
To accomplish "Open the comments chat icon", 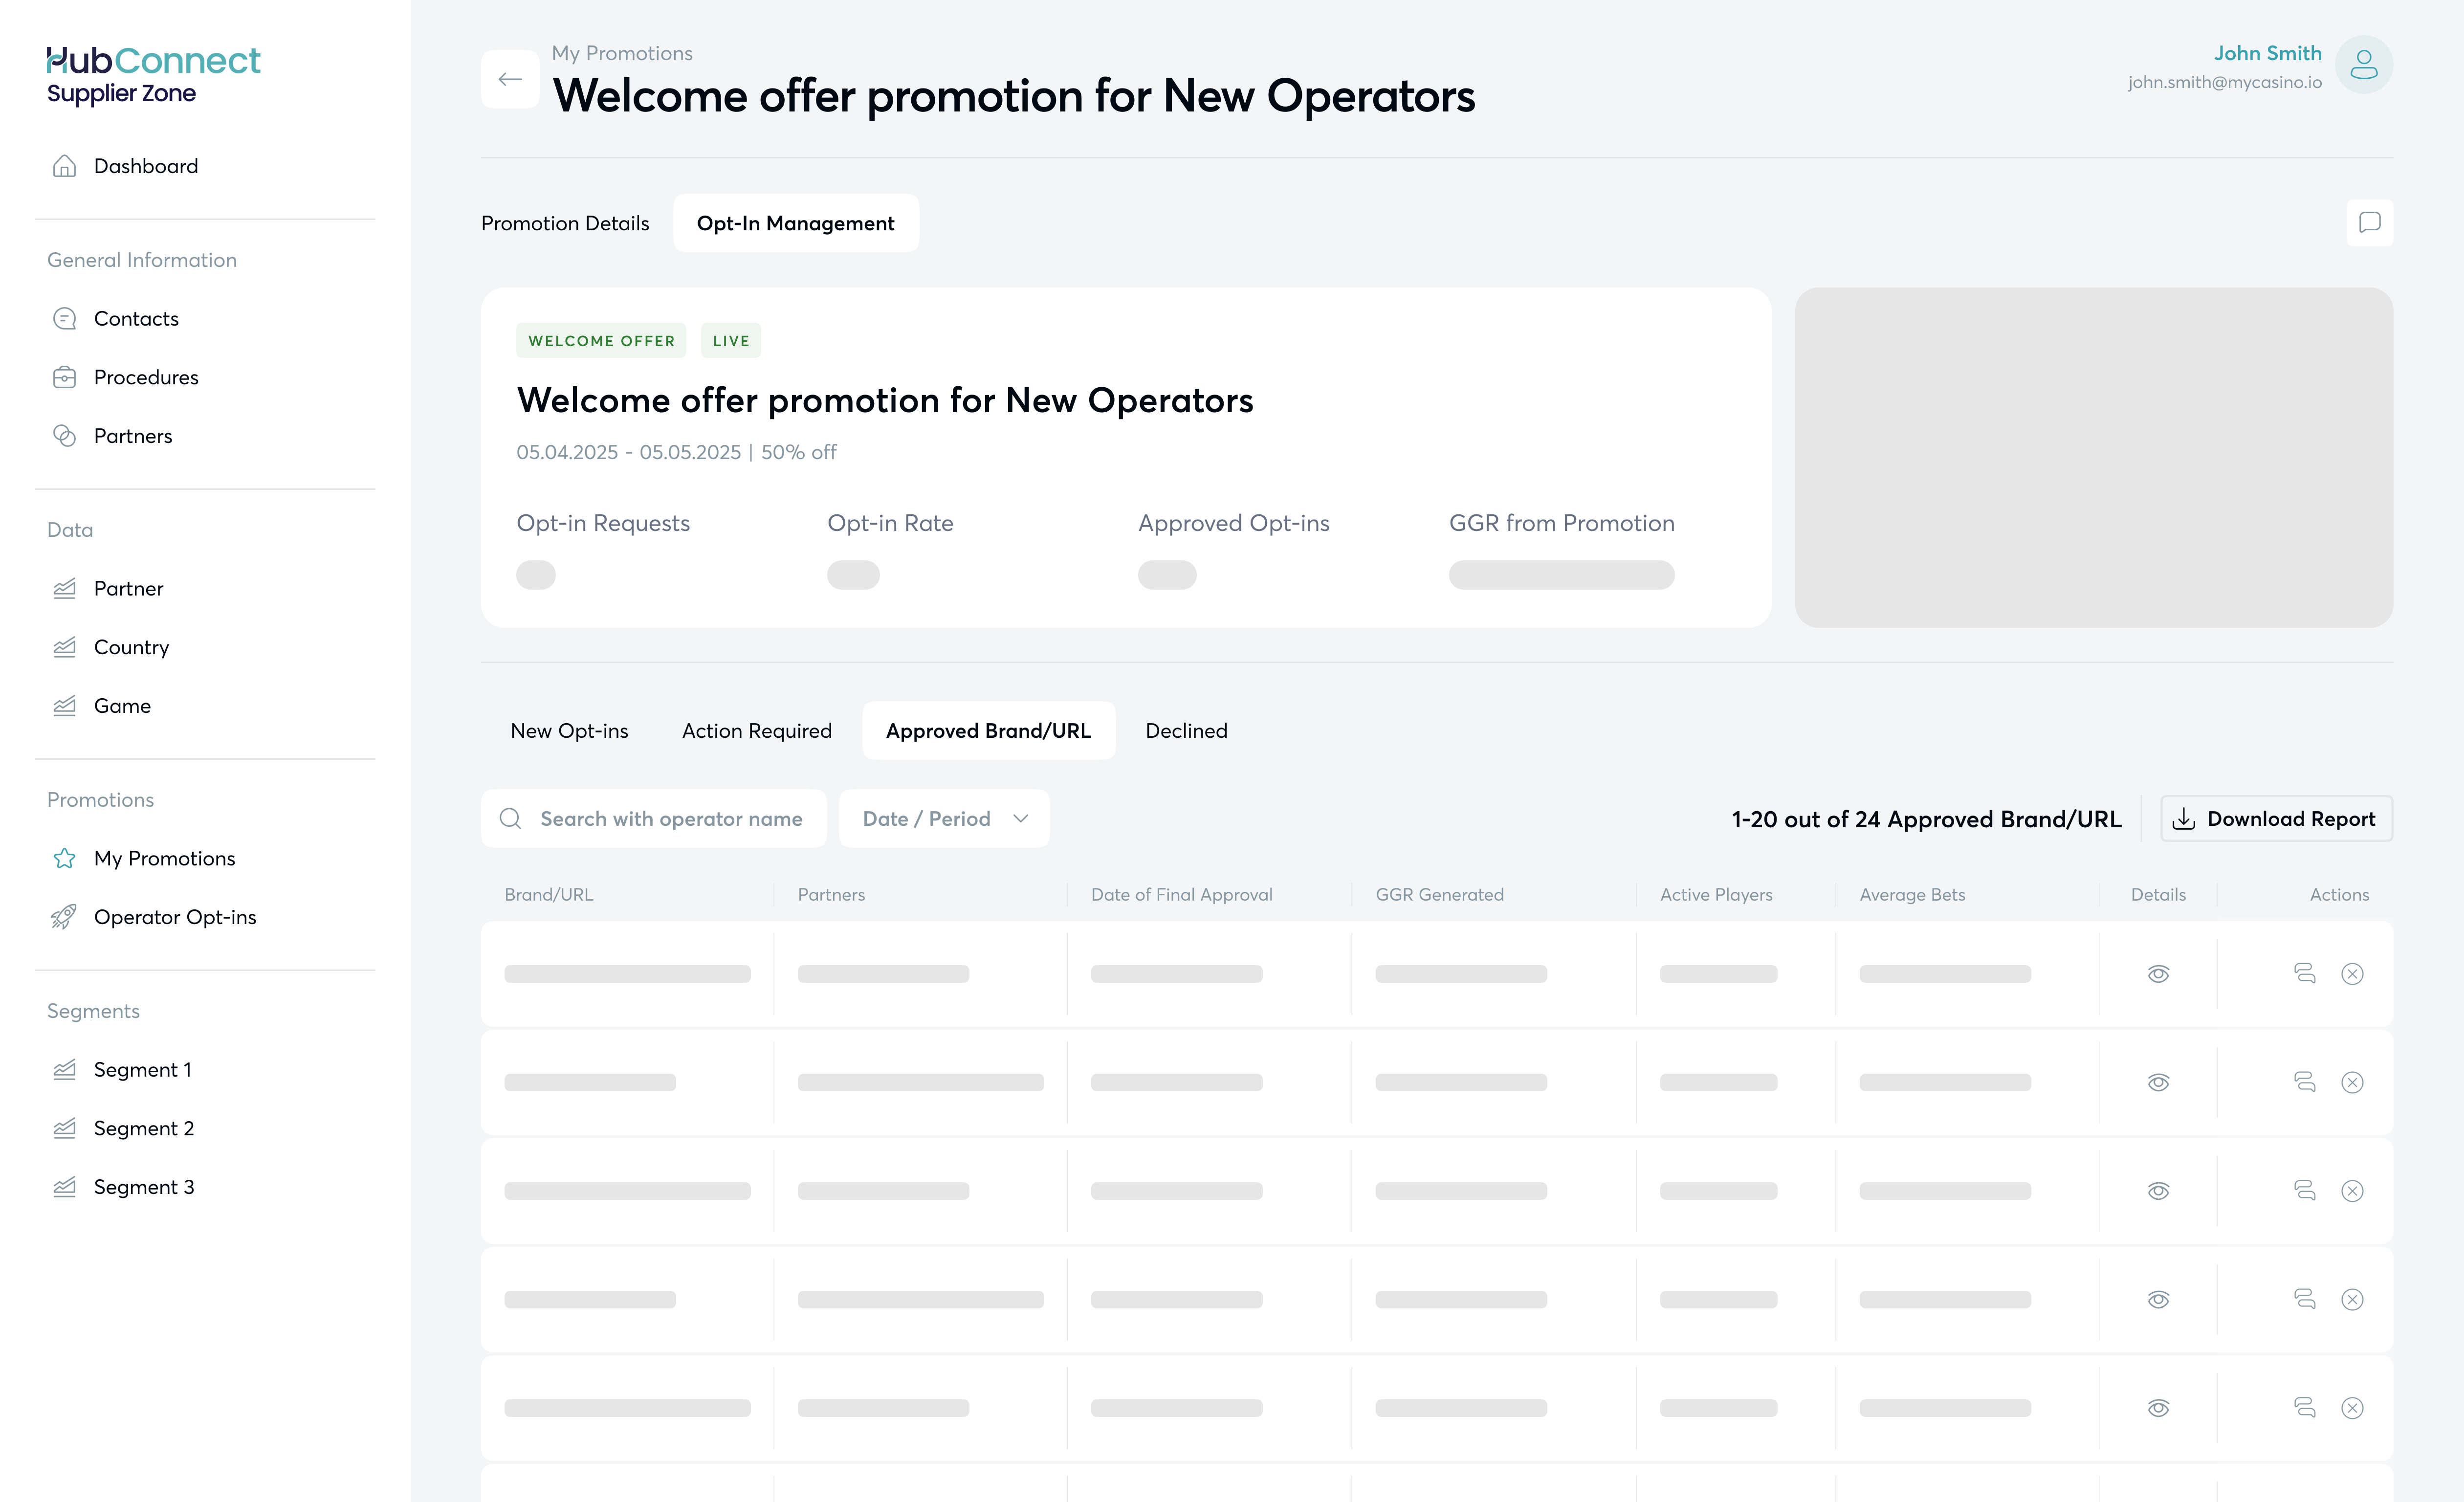I will click(2369, 222).
